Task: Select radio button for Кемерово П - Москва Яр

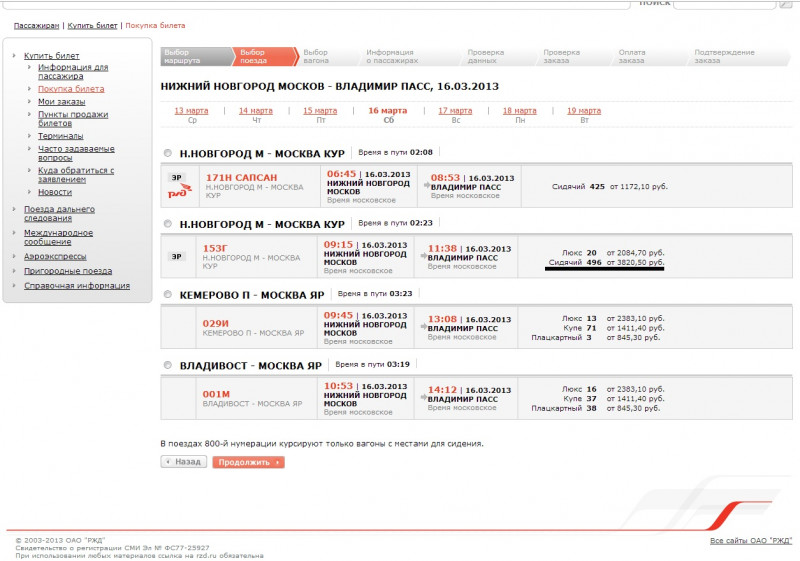Action: click(168, 295)
